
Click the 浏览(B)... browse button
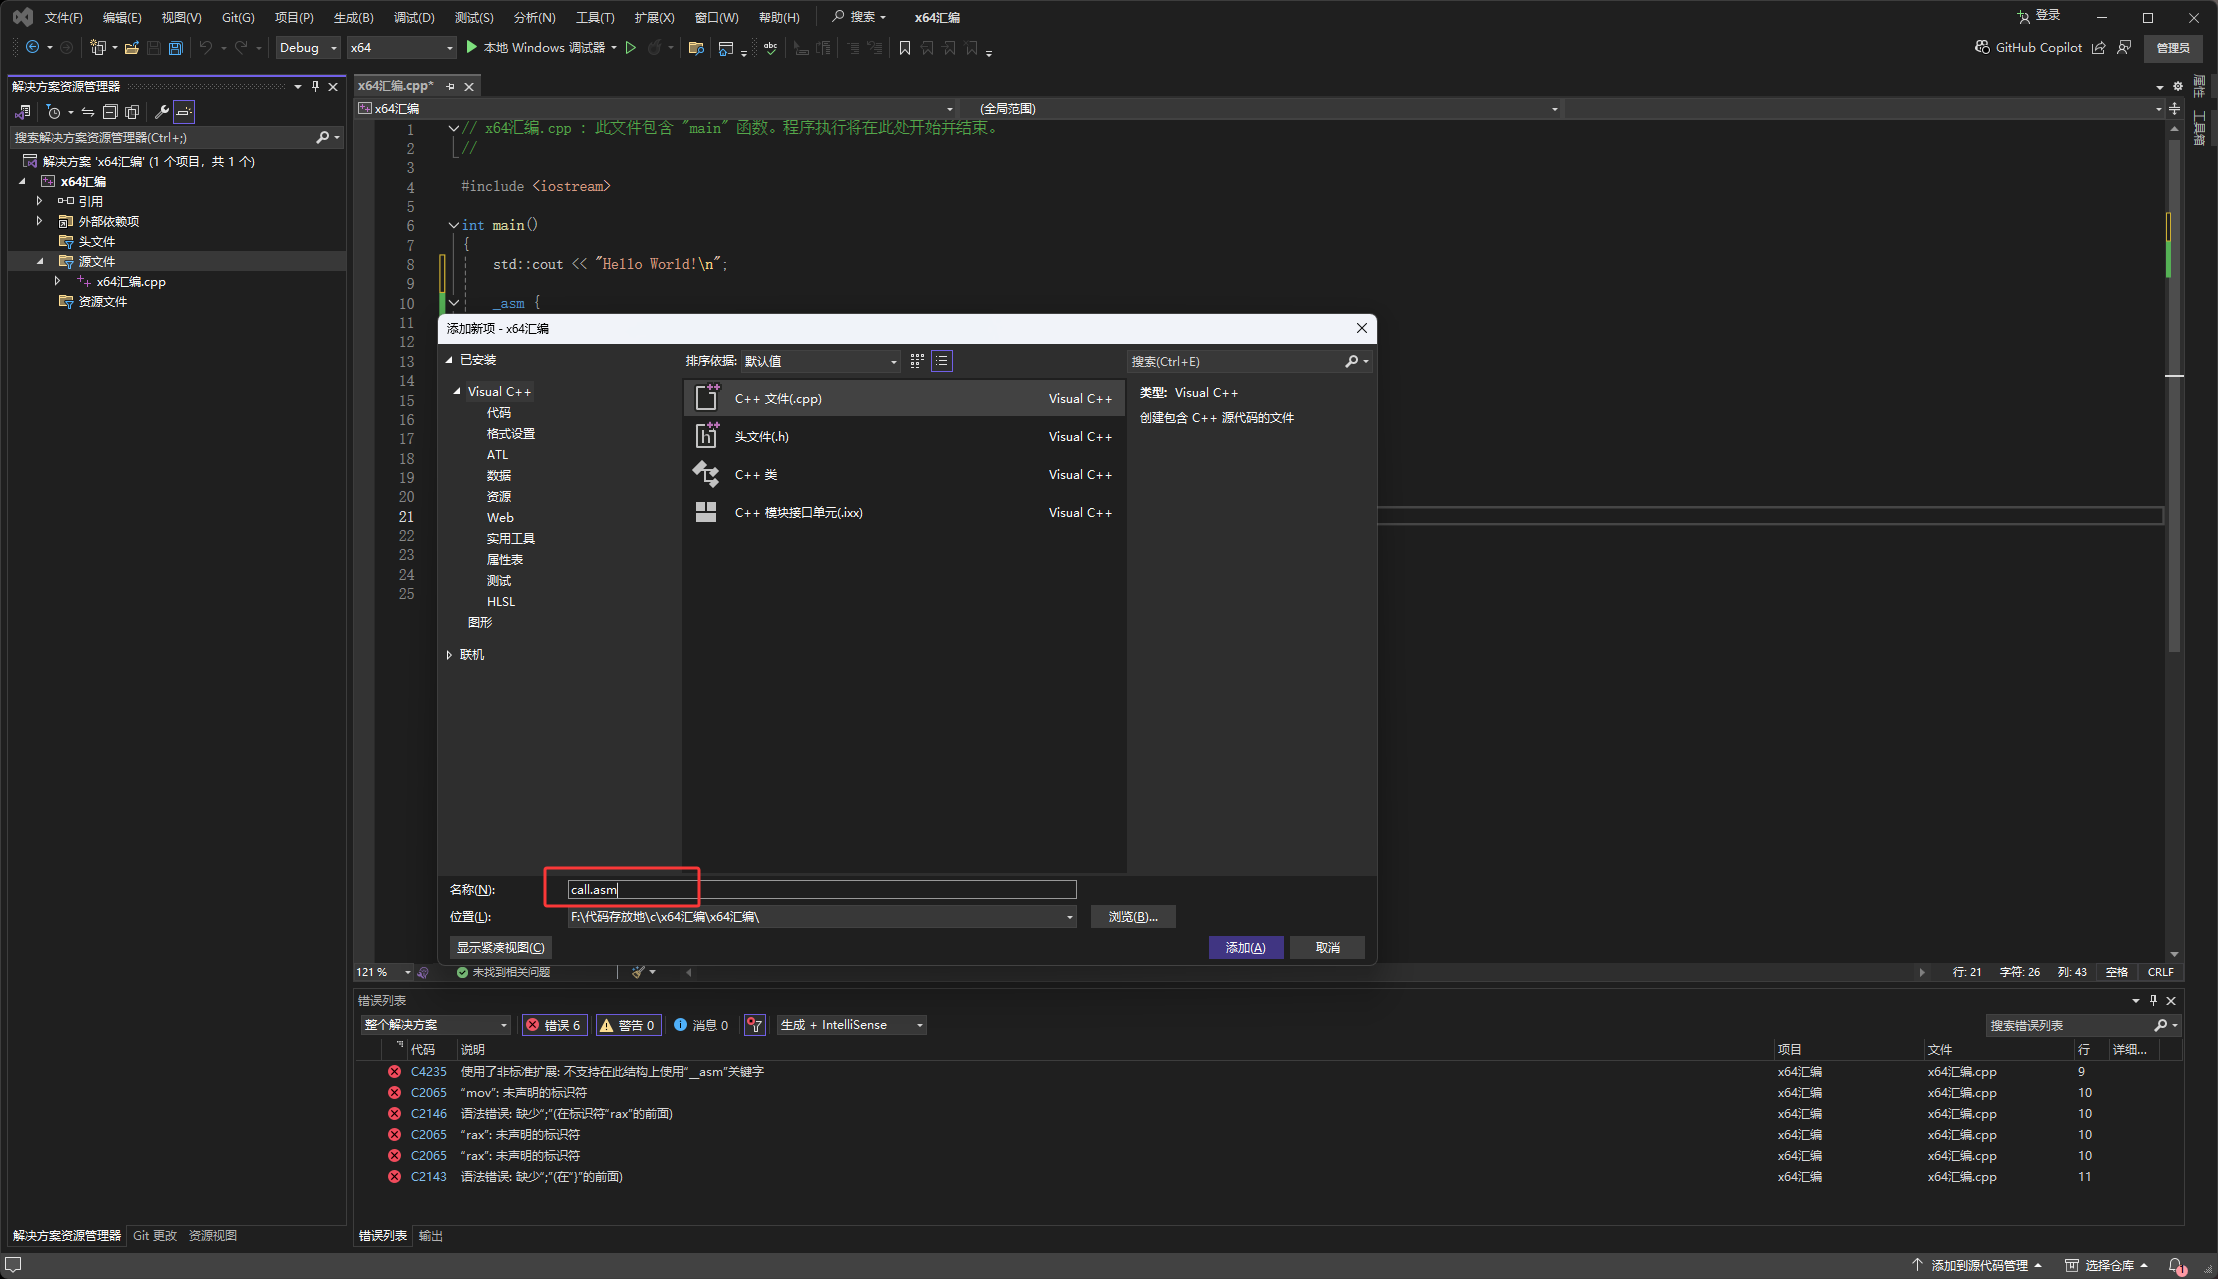[x=1132, y=917]
